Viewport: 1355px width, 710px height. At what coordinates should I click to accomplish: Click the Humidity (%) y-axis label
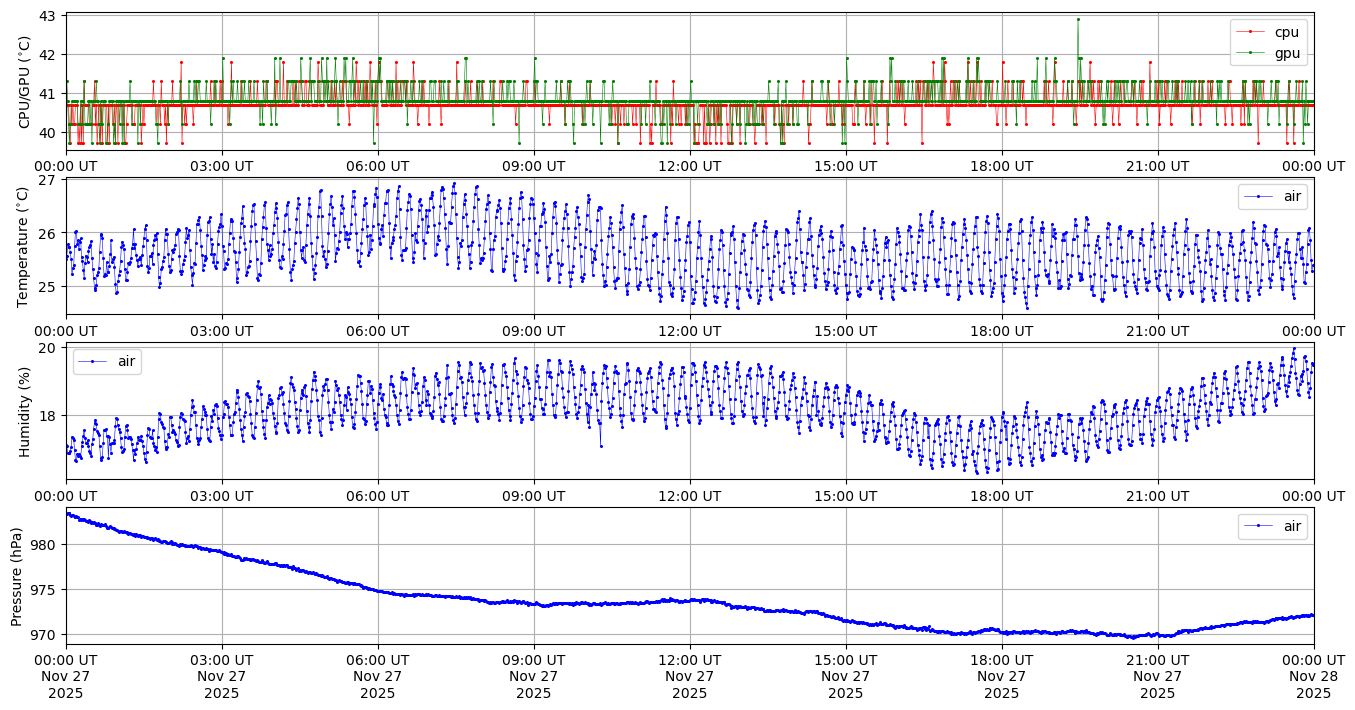(x=25, y=411)
